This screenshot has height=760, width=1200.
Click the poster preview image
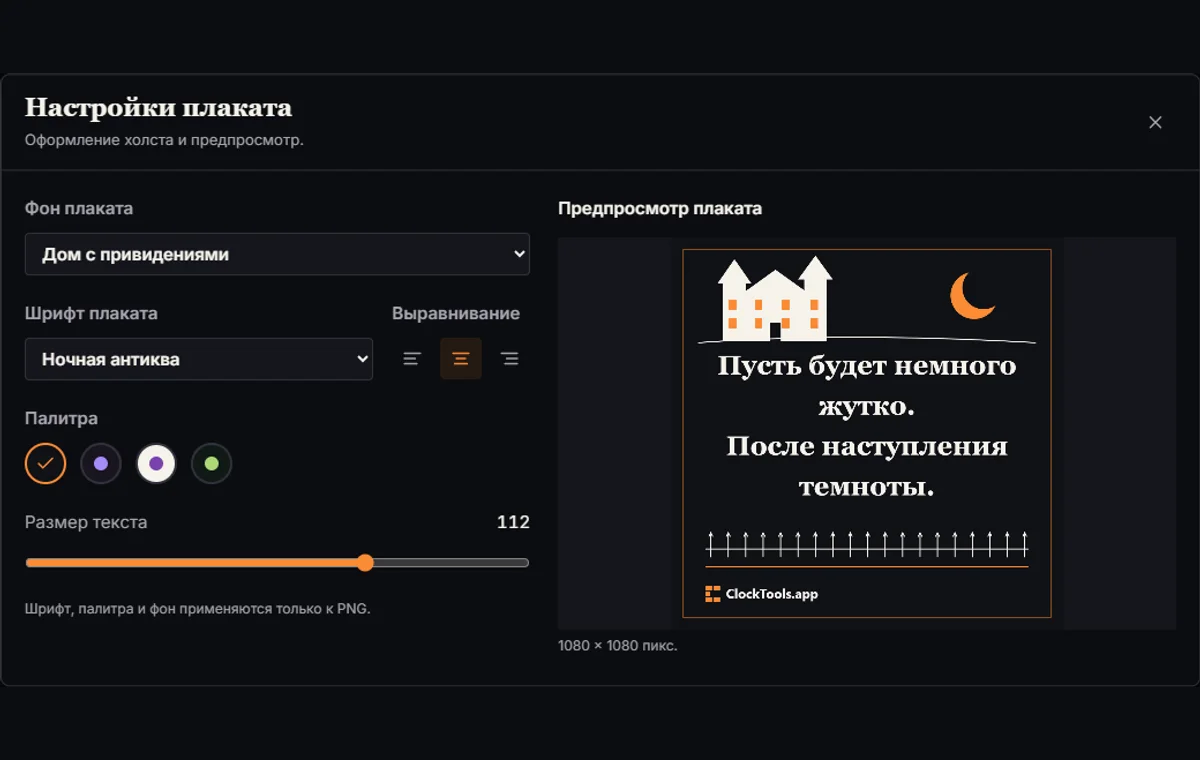tap(867, 433)
